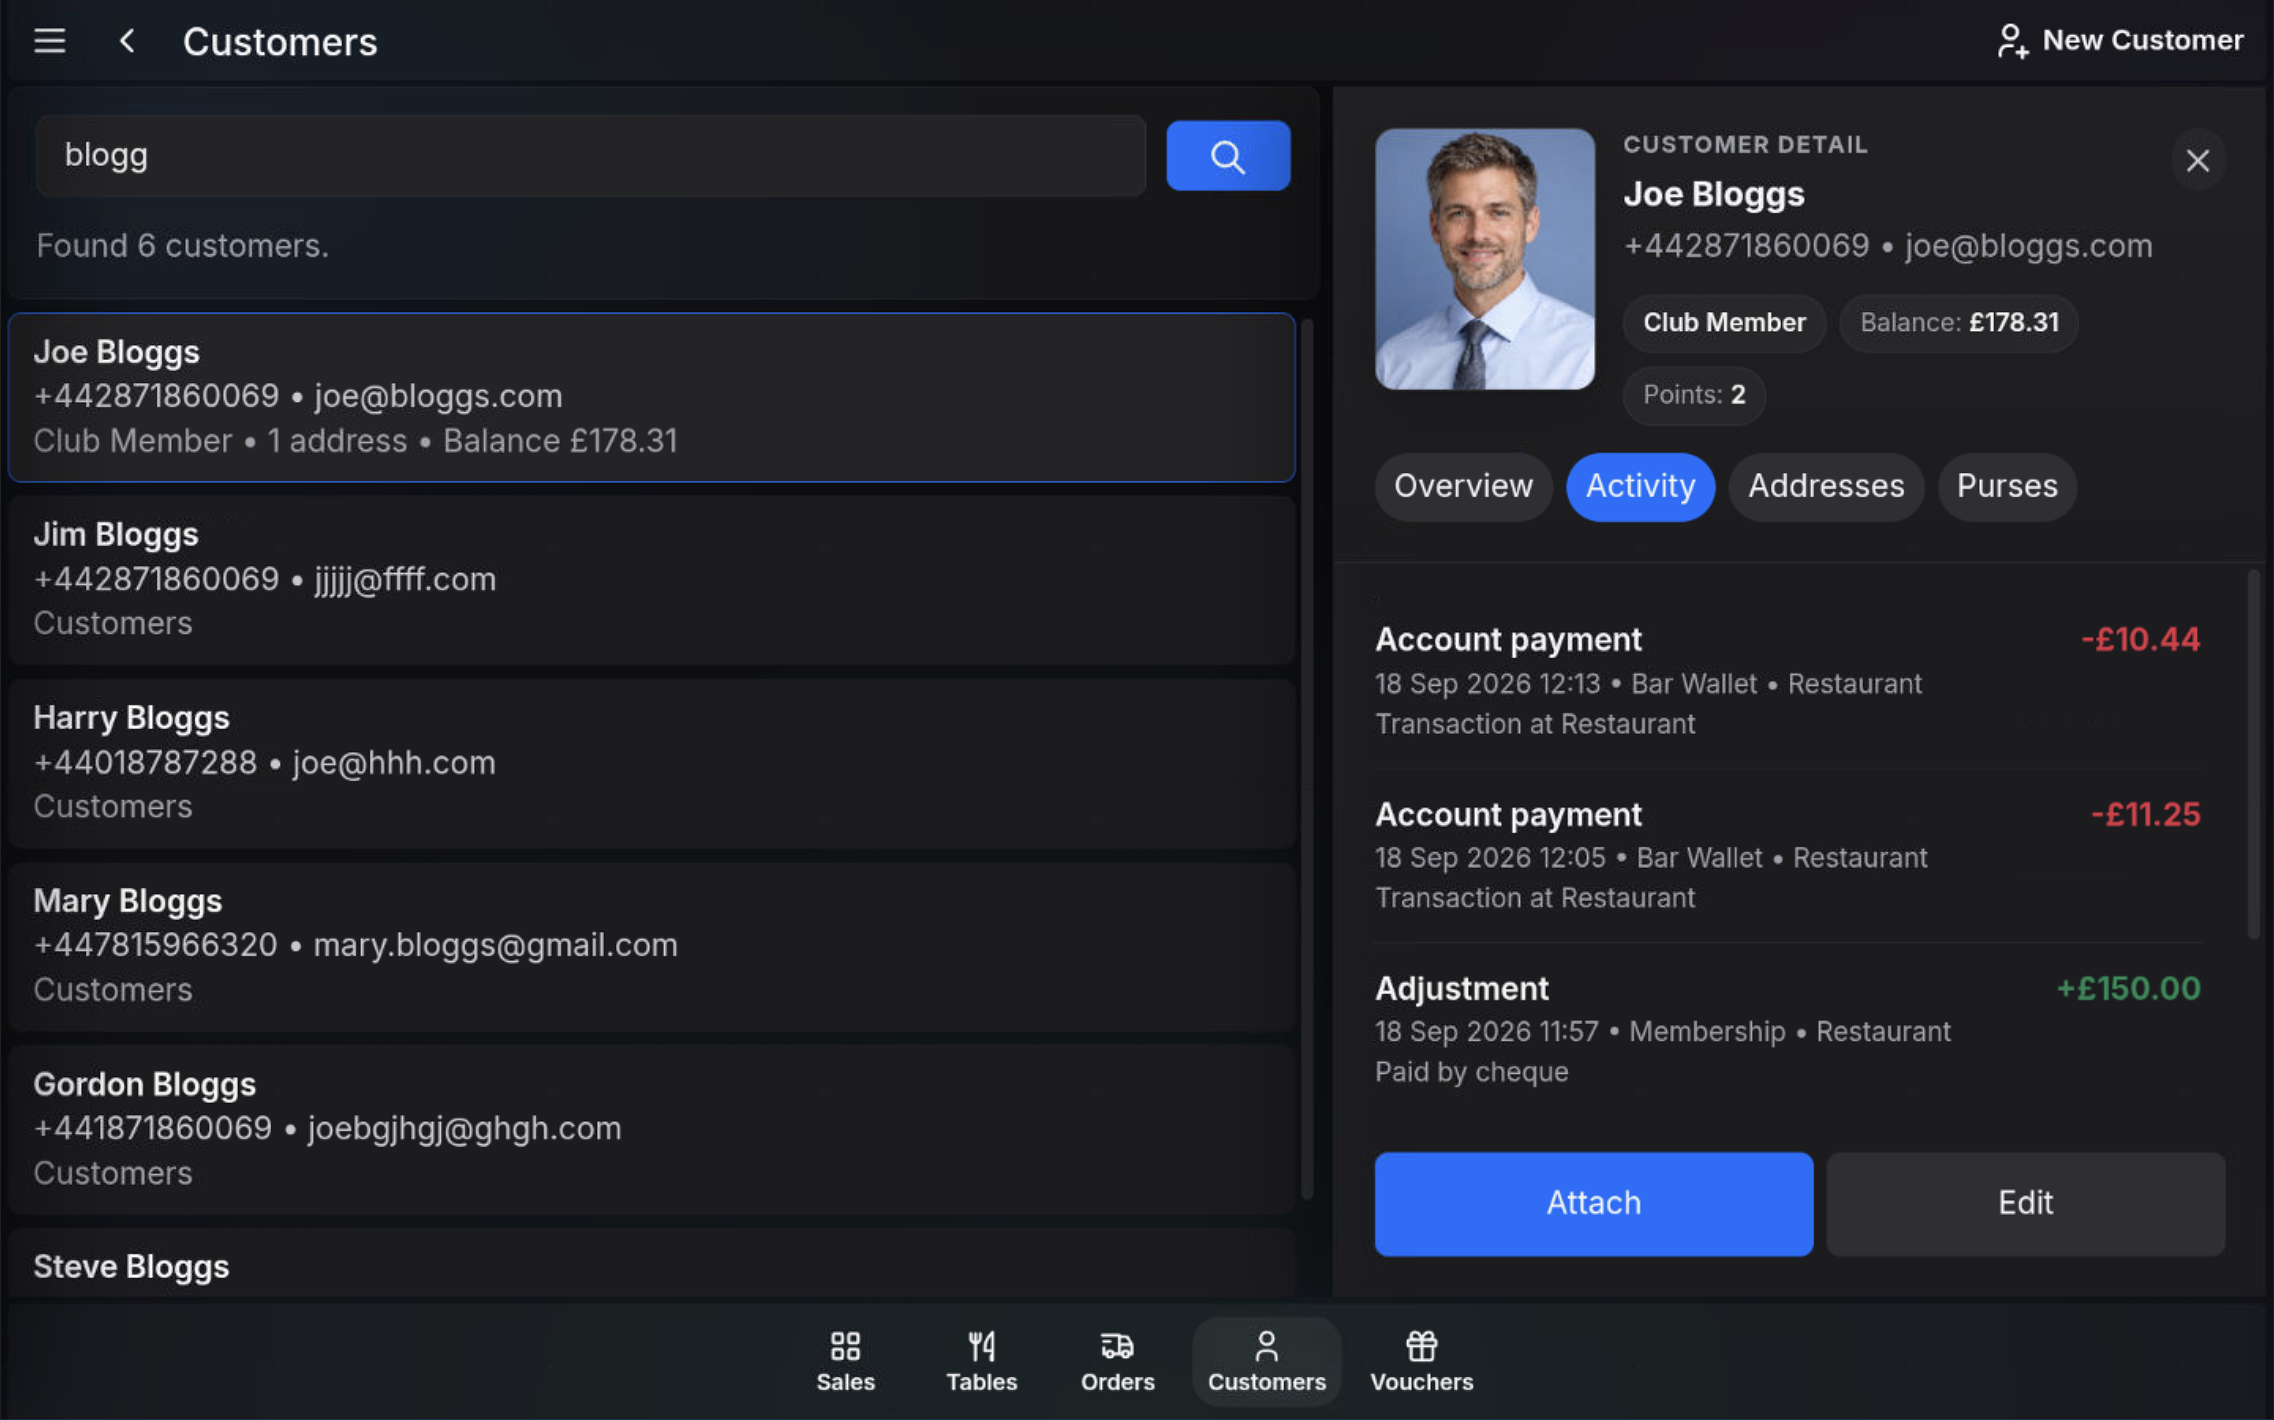Go to Vouchers in bottom navigation
Viewport: 2274px width, 1420px height.
click(1421, 1361)
